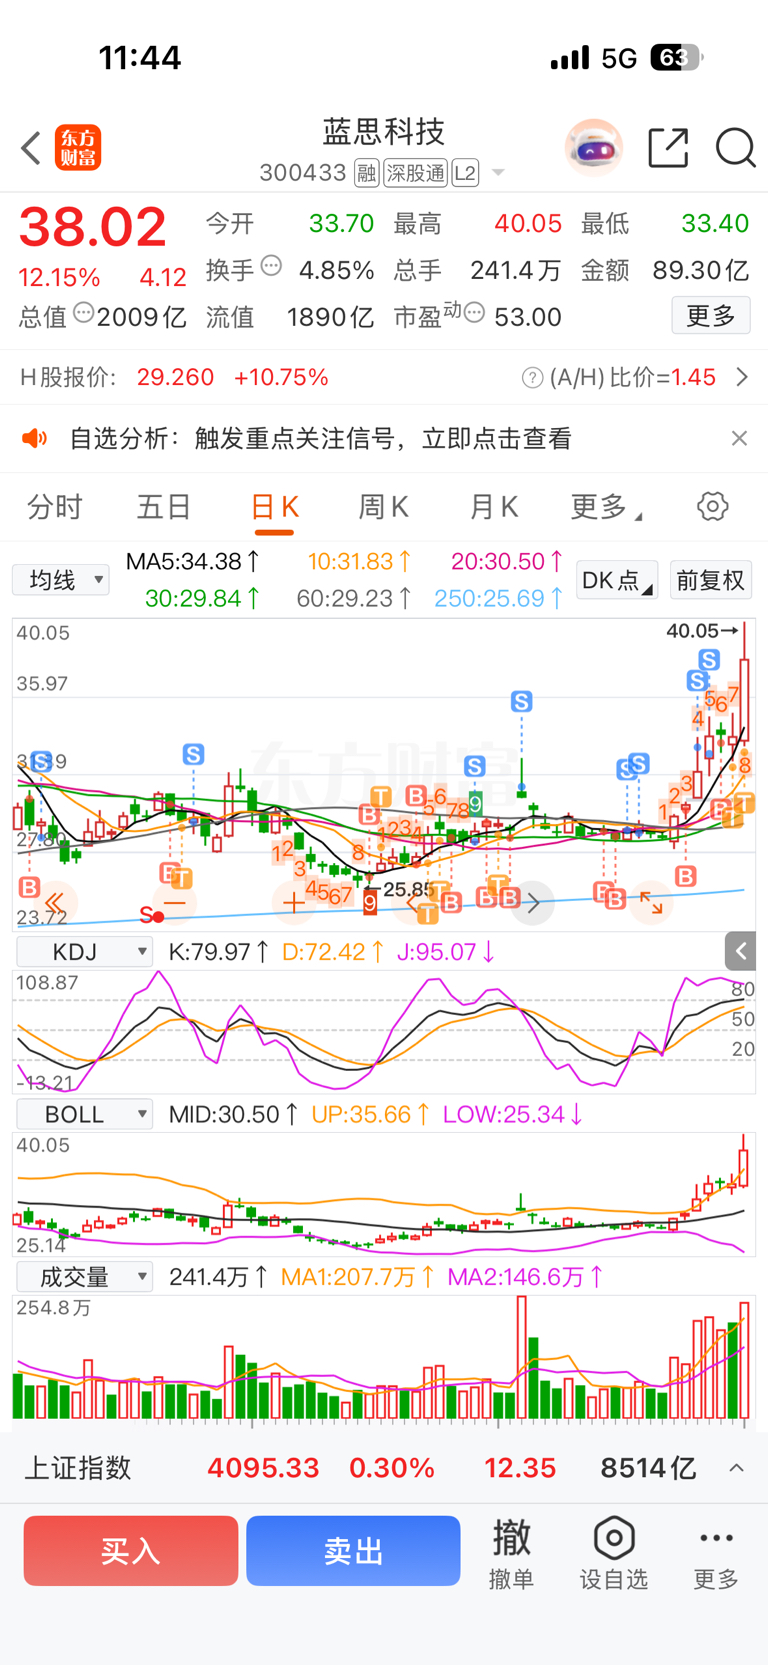
Task: Tap the blue 卖出 button
Action: coord(353,1551)
